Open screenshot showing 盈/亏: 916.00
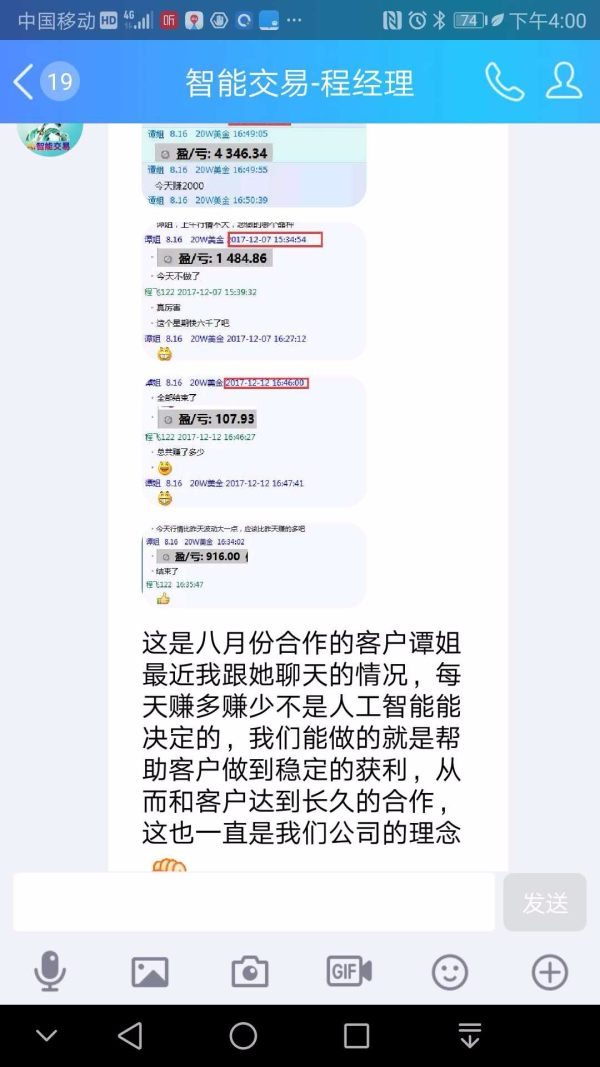 254,565
